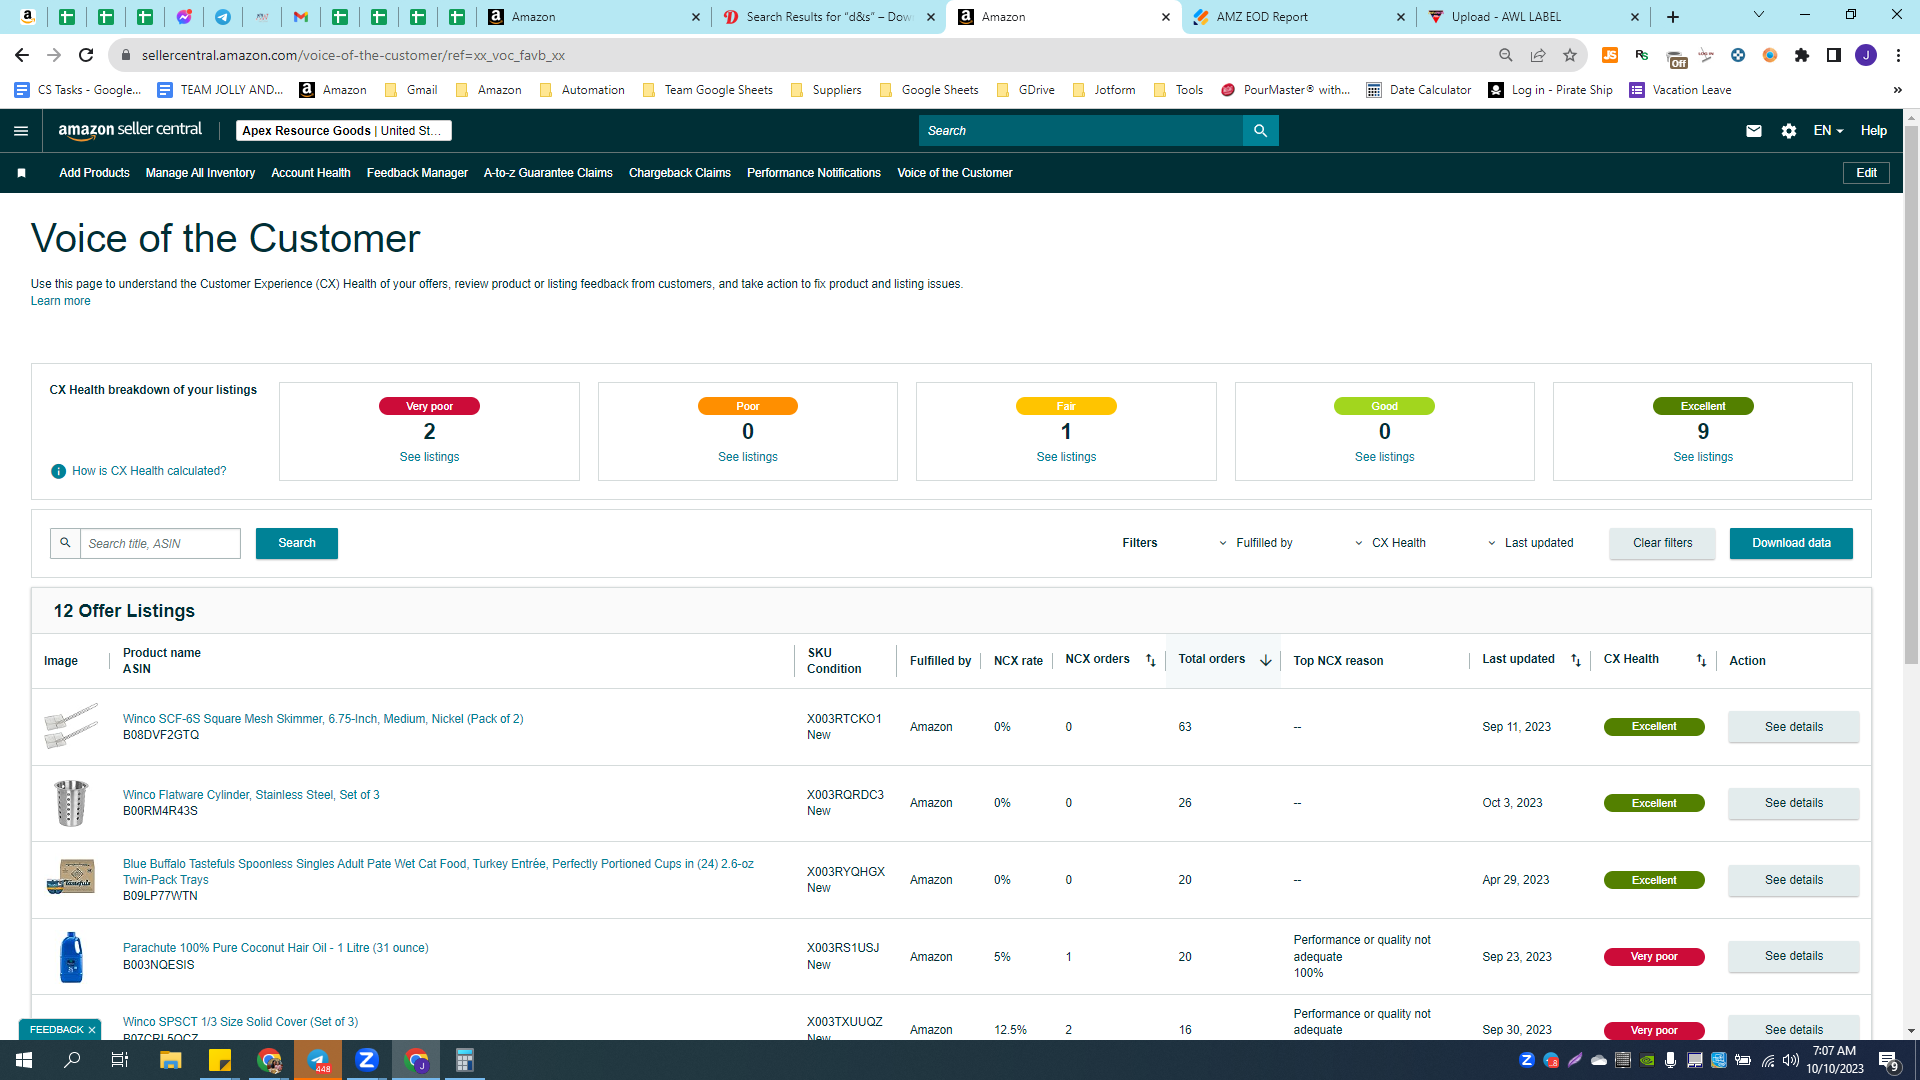Screen dimensions: 1920x1080
Task: Click the Seller Central top Search field
Action: point(1080,131)
